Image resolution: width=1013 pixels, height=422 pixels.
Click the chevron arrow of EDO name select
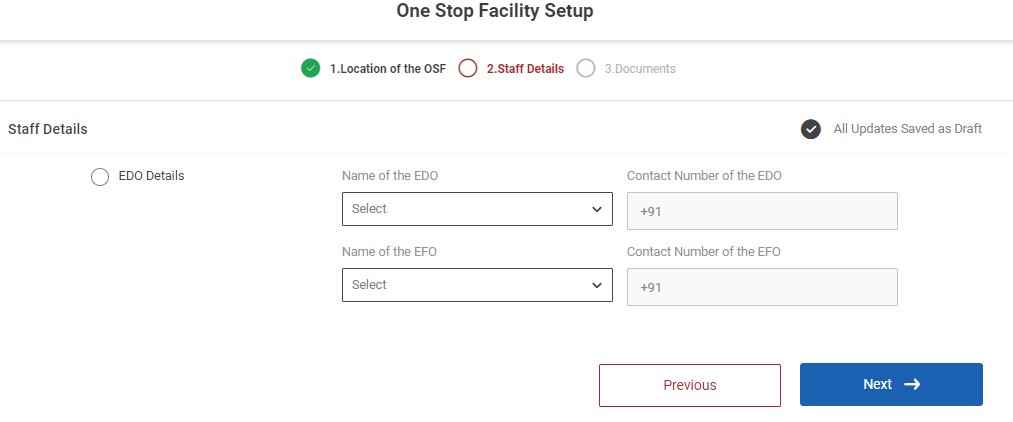597,209
